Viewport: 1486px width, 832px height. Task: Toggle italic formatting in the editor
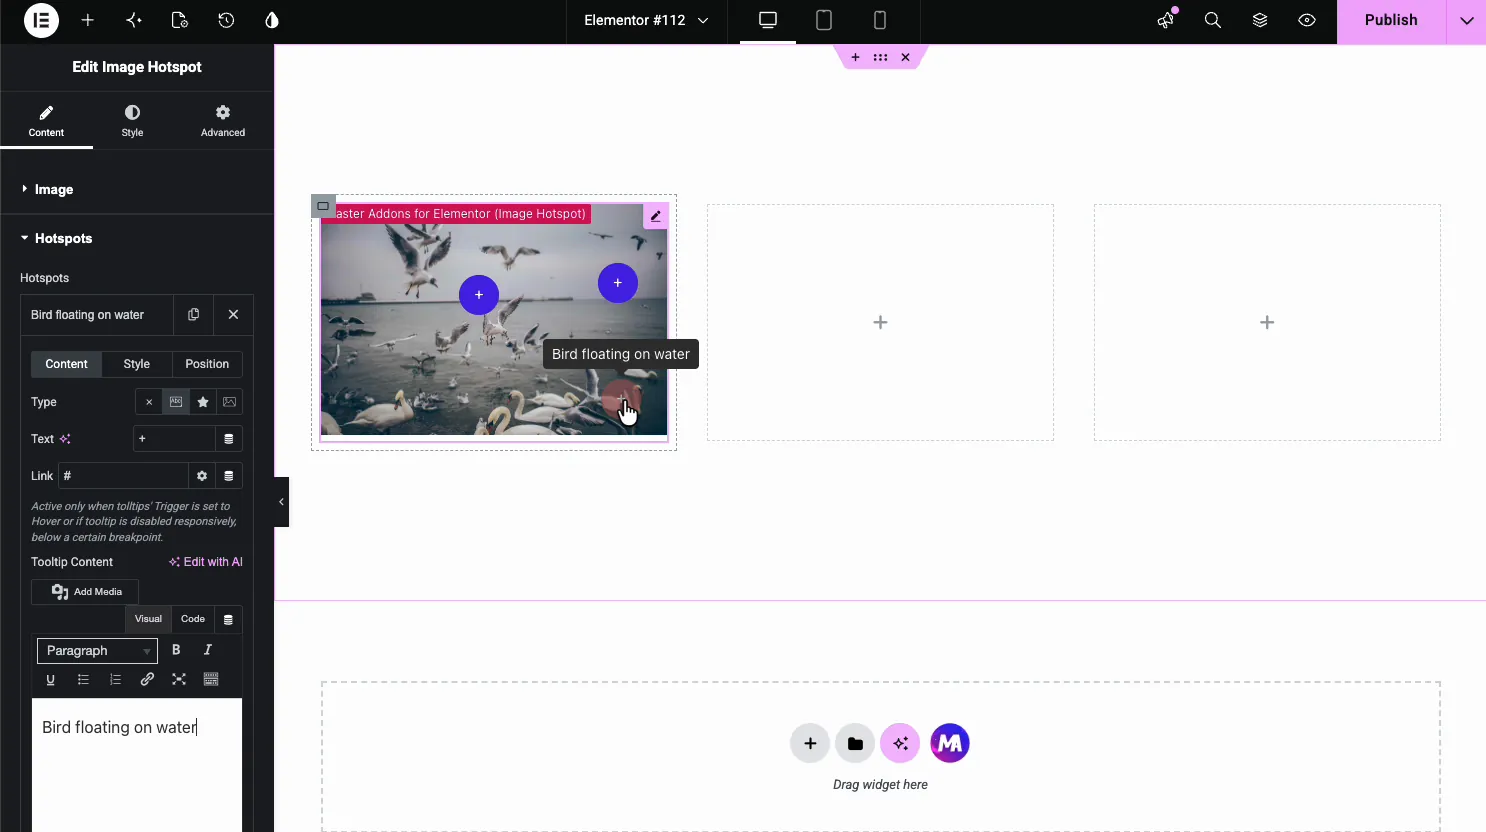coord(208,650)
